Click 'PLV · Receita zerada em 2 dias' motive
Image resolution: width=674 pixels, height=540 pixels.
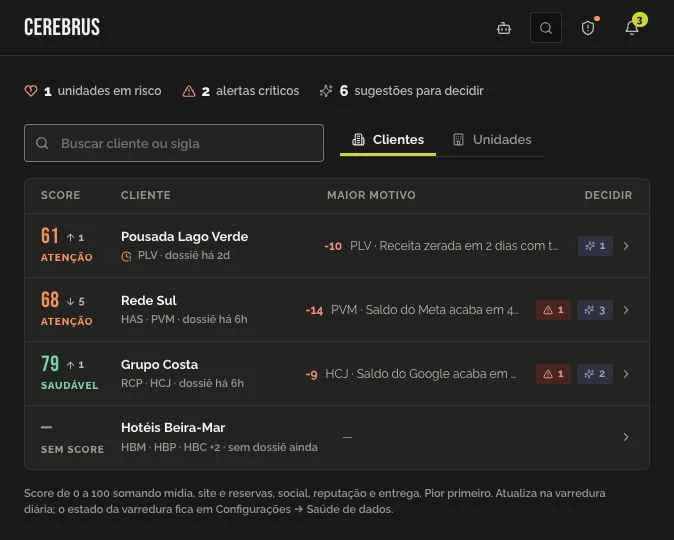click(454, 246)
